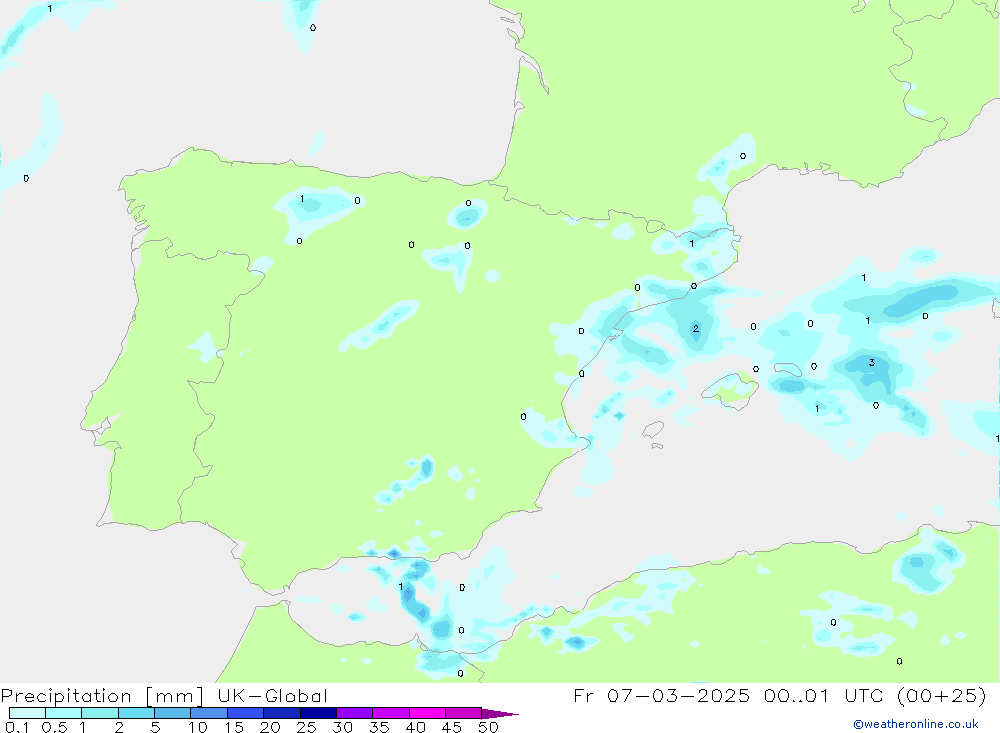Click the legend scale label '15'
The image size is (1000, 733).
pyautogui.click(x=234, y=727)
